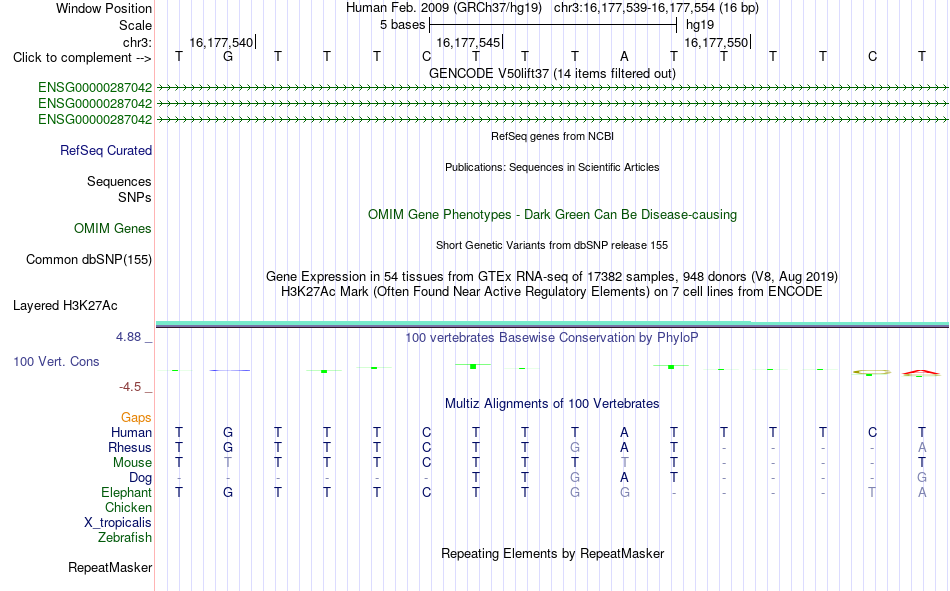This screenshot has width=950, height=591.
Task: Open the first ENSG00000287042 transcript label
Action: point(95,87)
